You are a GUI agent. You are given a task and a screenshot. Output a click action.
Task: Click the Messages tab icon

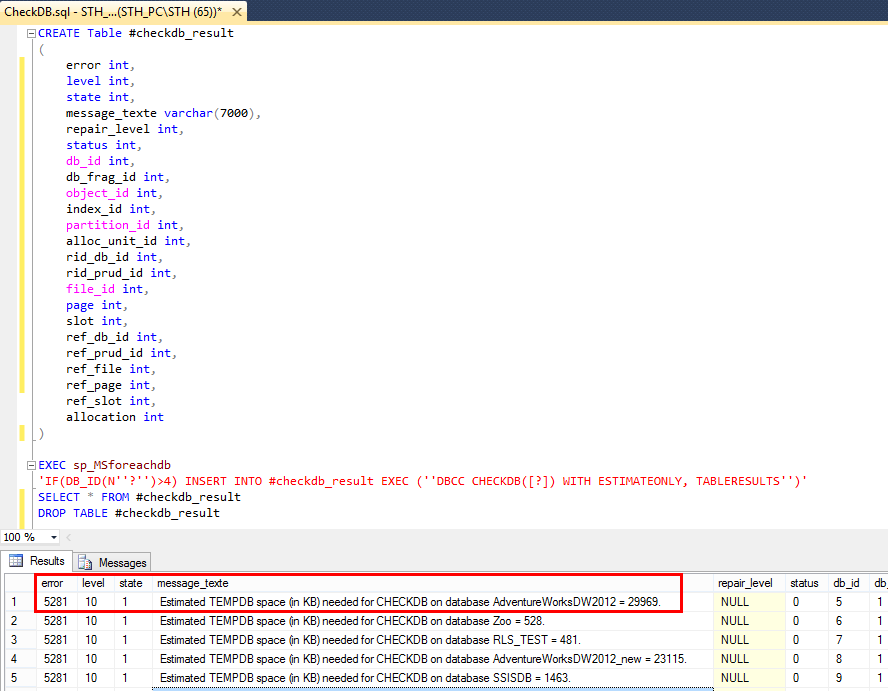tap(86, 562)
